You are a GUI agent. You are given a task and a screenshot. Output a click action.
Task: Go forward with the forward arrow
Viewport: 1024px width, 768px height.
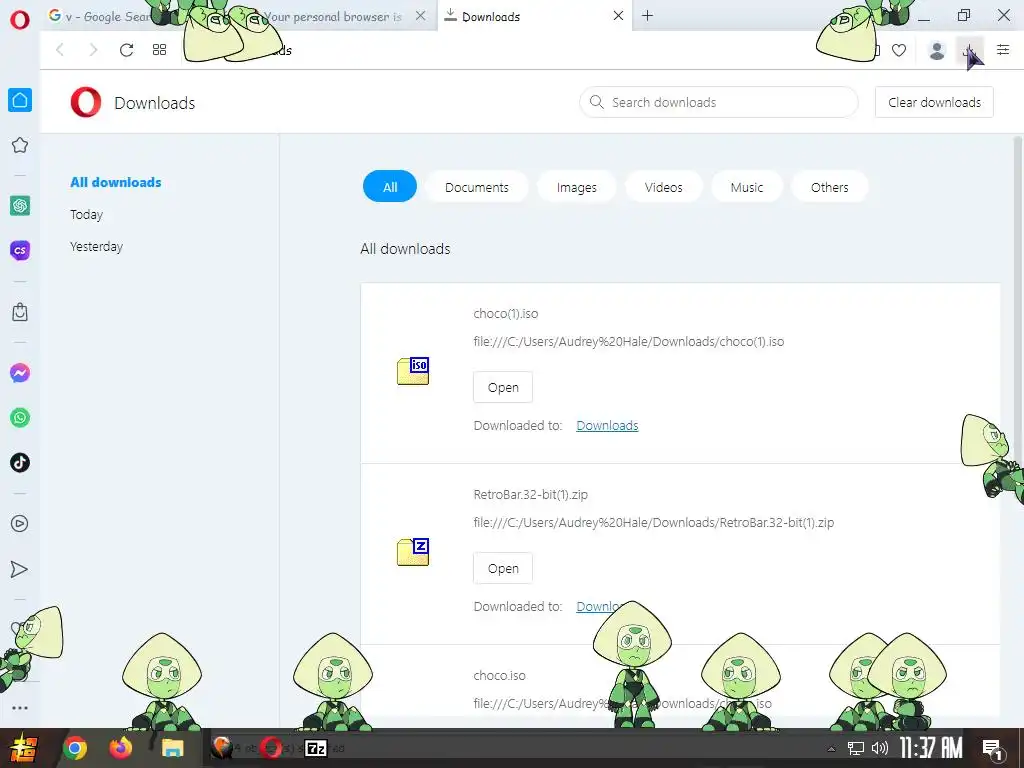click(x=93, y=50)
